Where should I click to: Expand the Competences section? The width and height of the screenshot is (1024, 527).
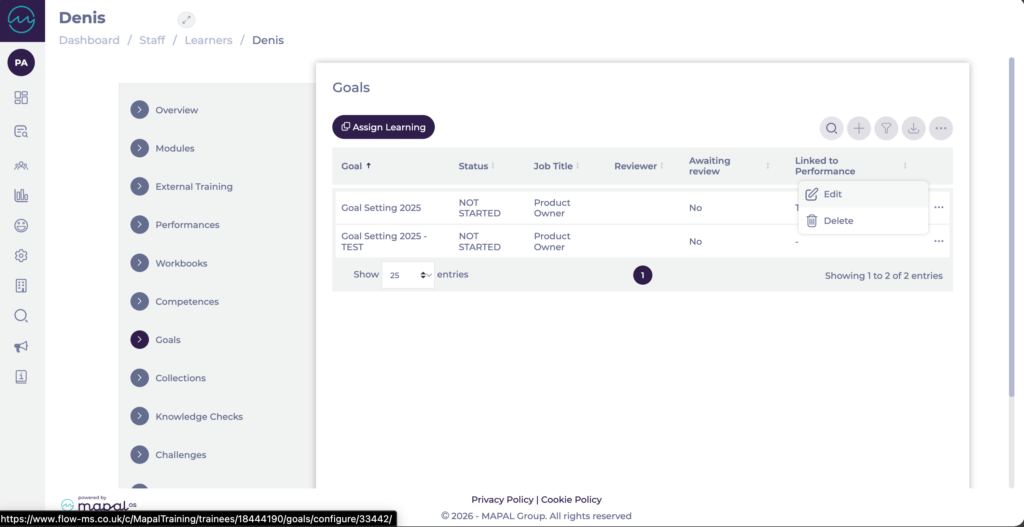click(186, 302)
